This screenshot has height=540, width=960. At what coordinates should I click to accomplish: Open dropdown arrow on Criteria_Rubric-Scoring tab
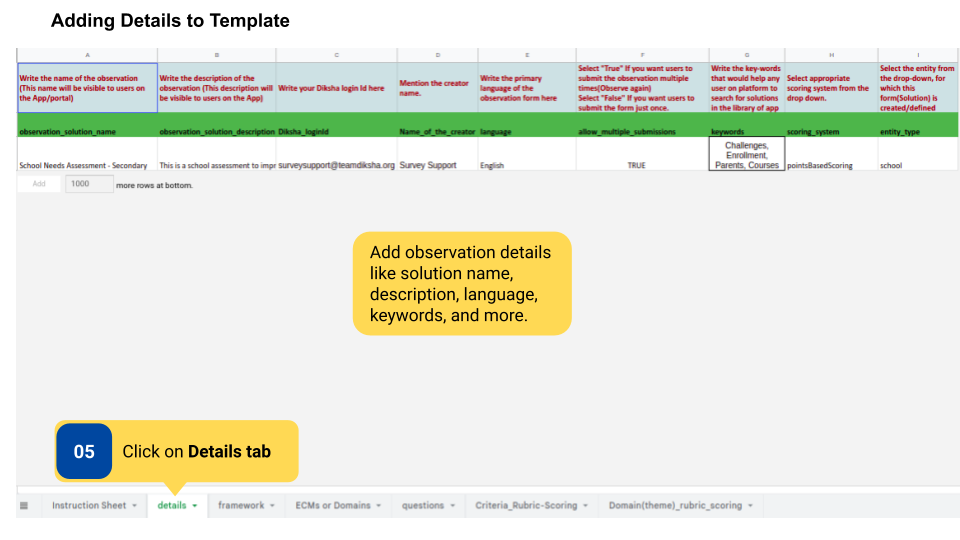(586, 506)
